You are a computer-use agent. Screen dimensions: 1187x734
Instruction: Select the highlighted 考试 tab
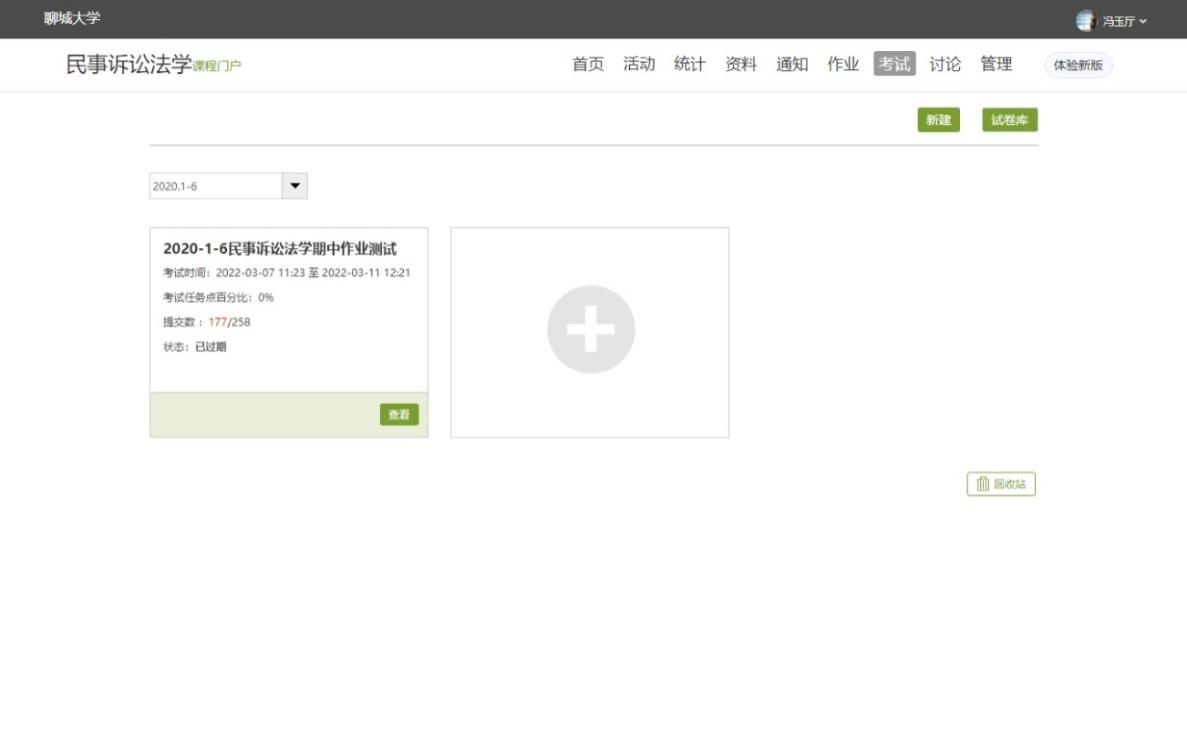click(894, 64)
